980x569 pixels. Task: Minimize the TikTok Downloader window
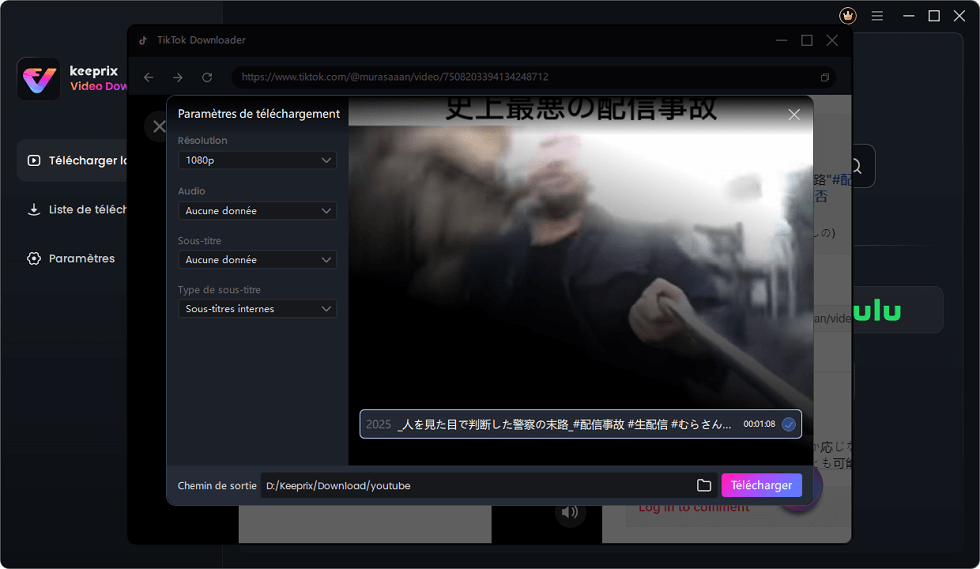click(x=781, y=41)
